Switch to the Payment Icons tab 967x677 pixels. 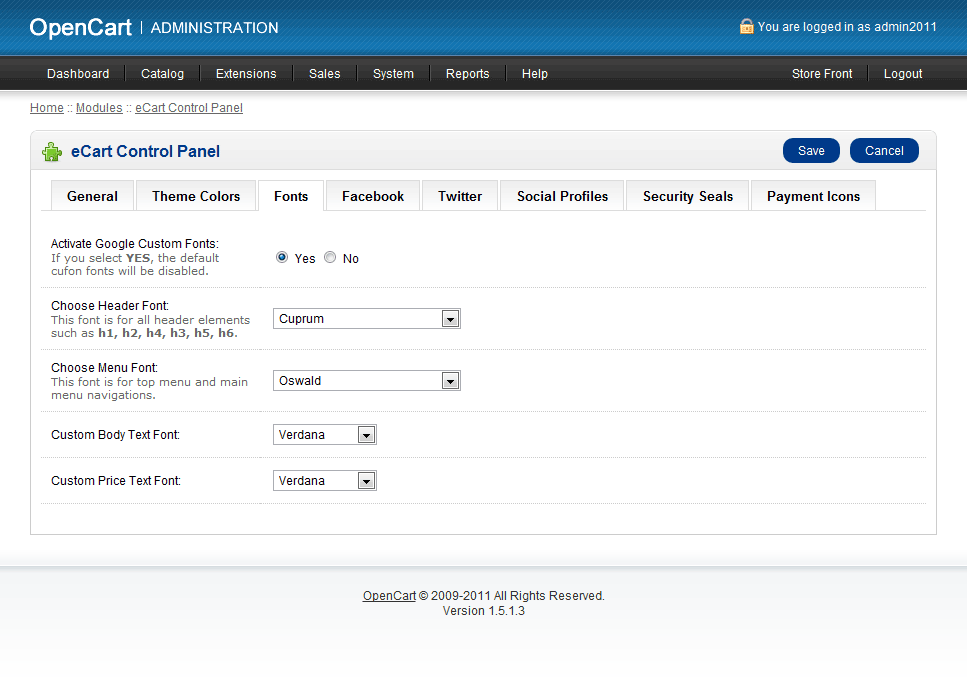click(813, 196)
